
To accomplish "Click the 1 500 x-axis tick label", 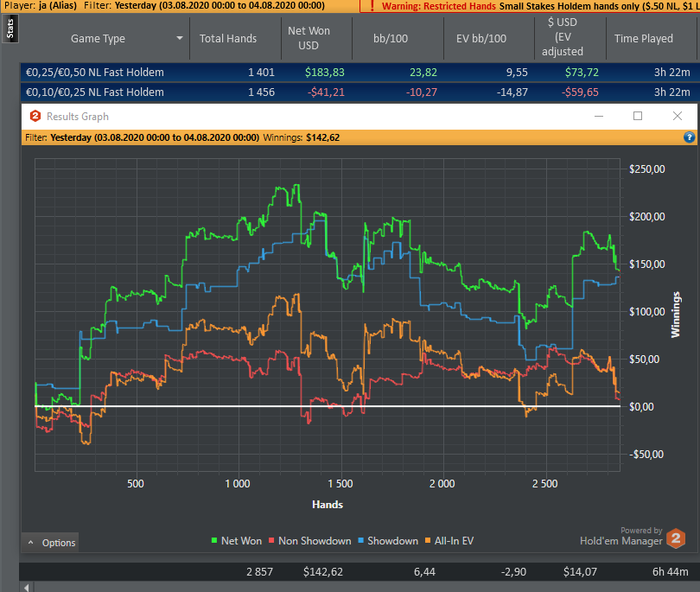I will [x=340, y=484].
